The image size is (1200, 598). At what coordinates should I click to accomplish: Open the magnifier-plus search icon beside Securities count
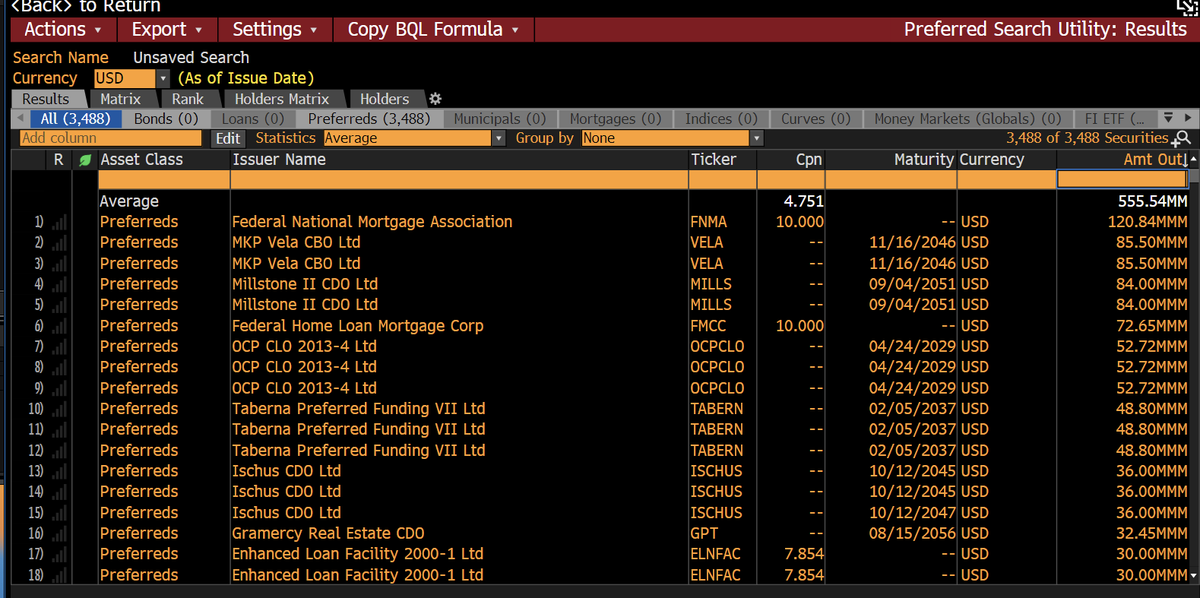tap(1182, 138)
